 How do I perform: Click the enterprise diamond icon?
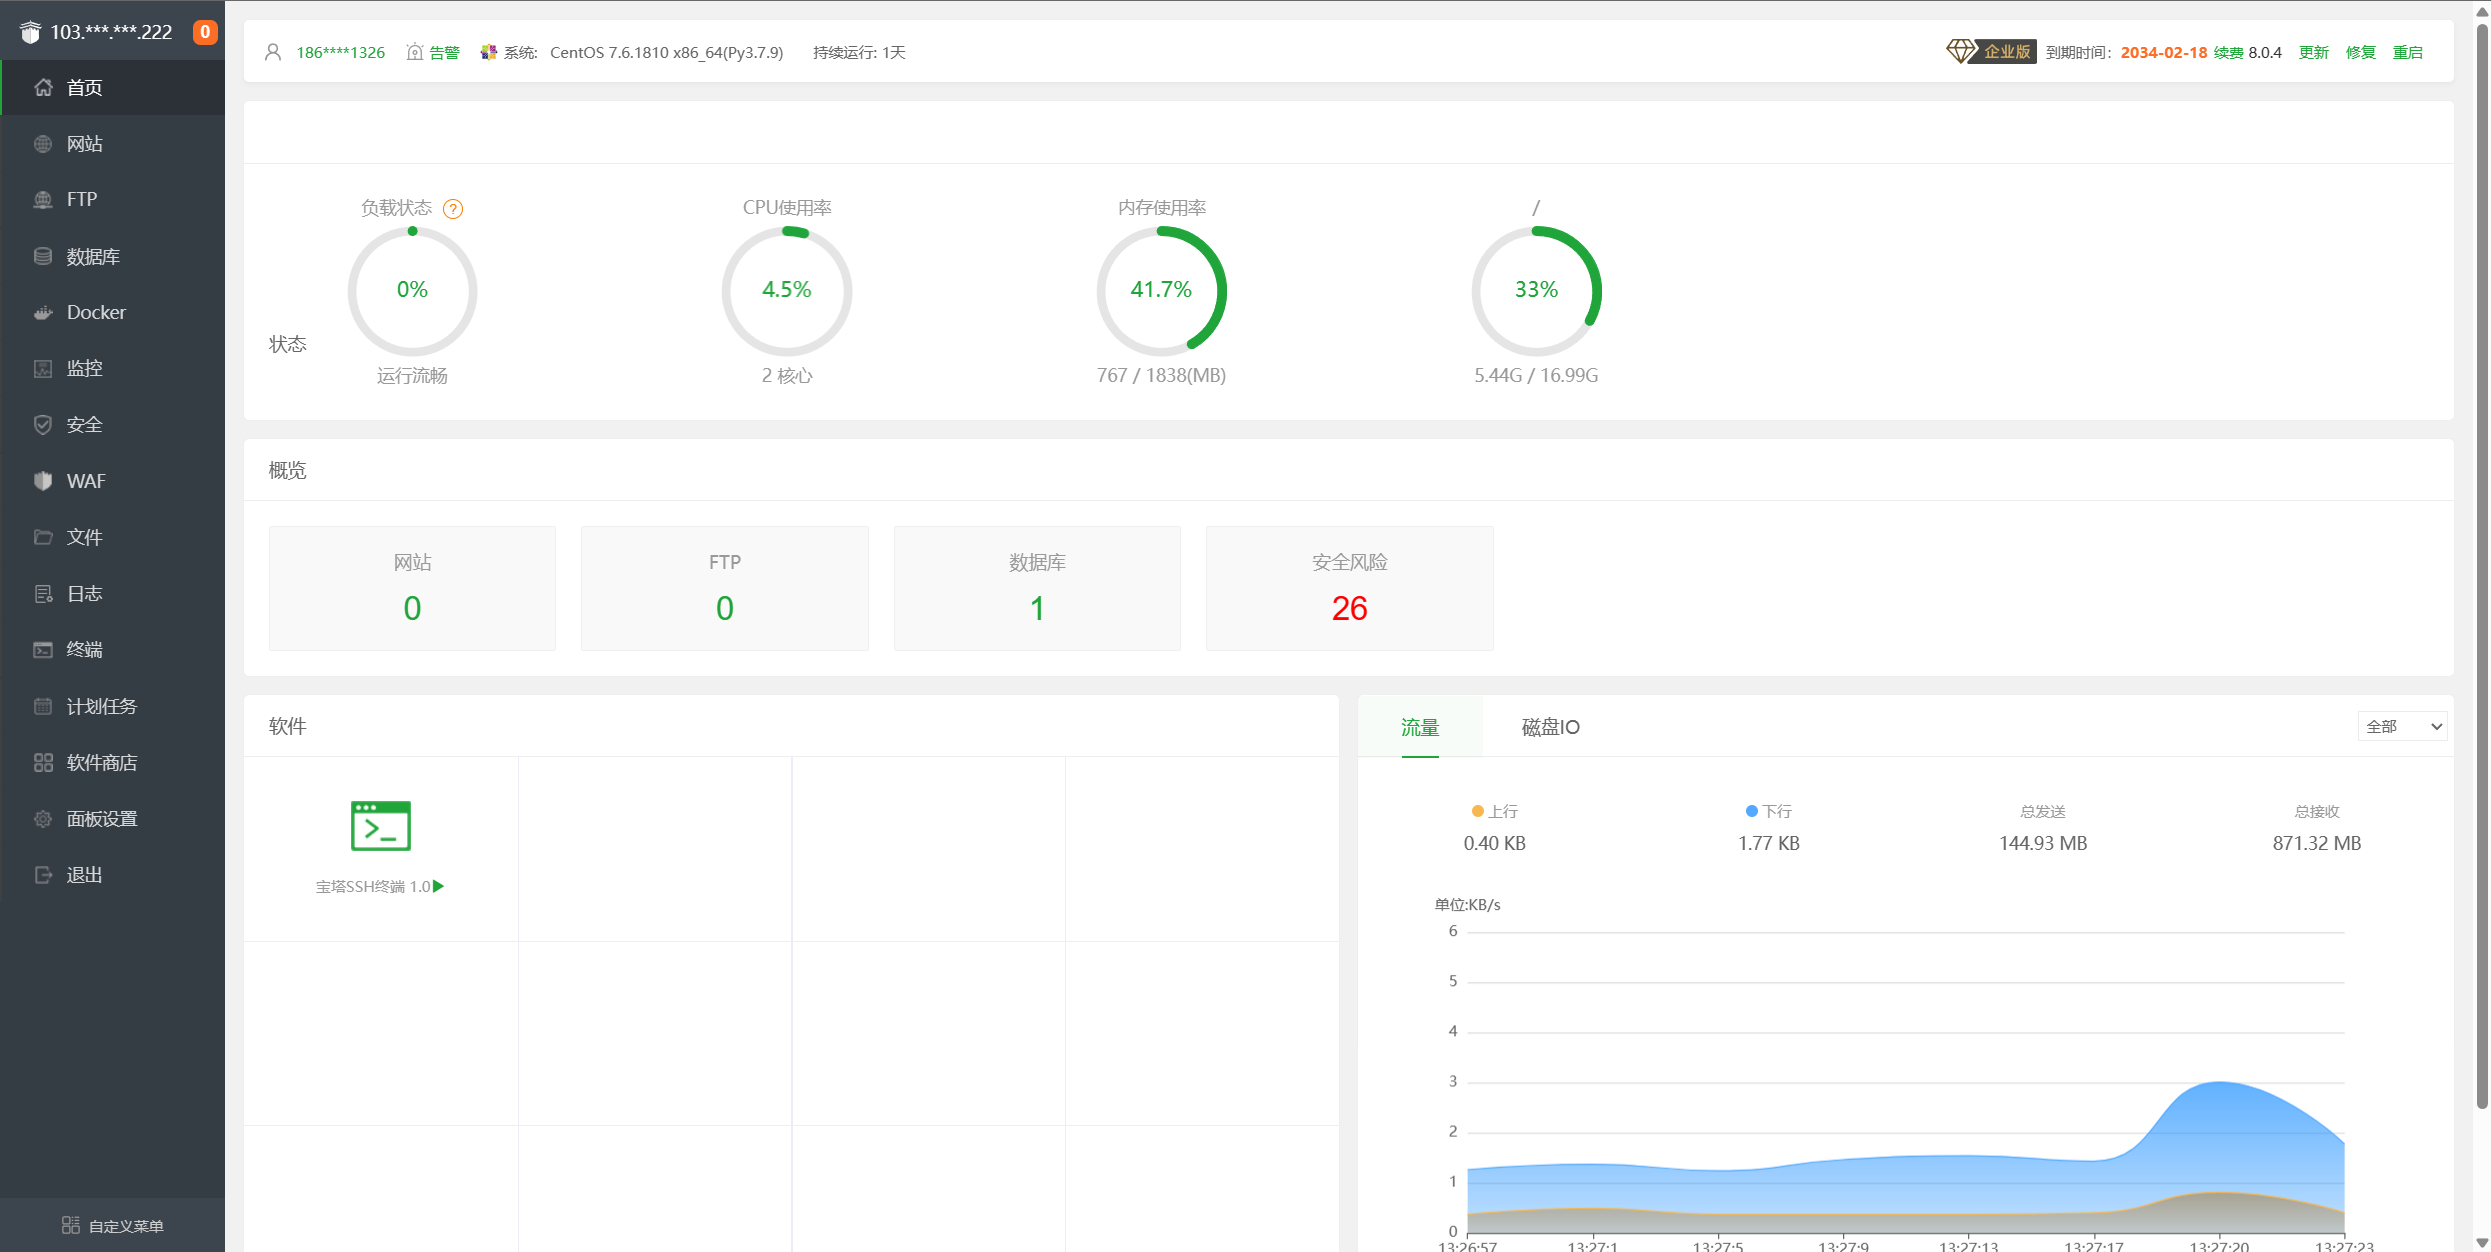click(1961, 51)
